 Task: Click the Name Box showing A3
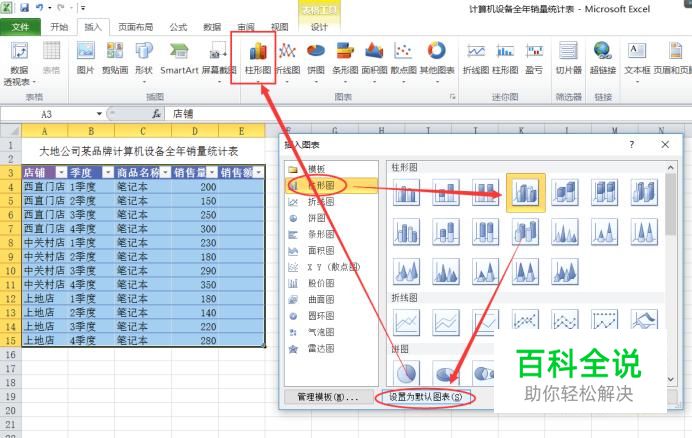48,114
